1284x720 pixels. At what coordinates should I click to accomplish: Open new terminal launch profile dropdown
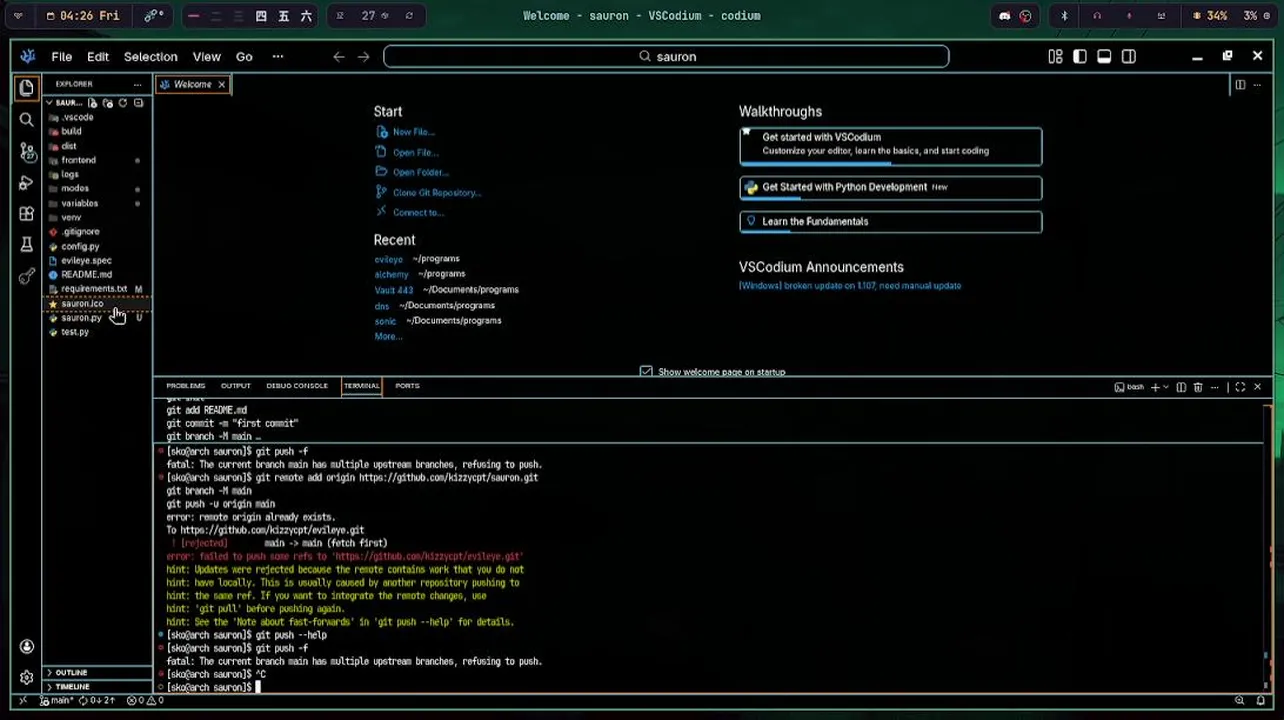coord(1166,387)
